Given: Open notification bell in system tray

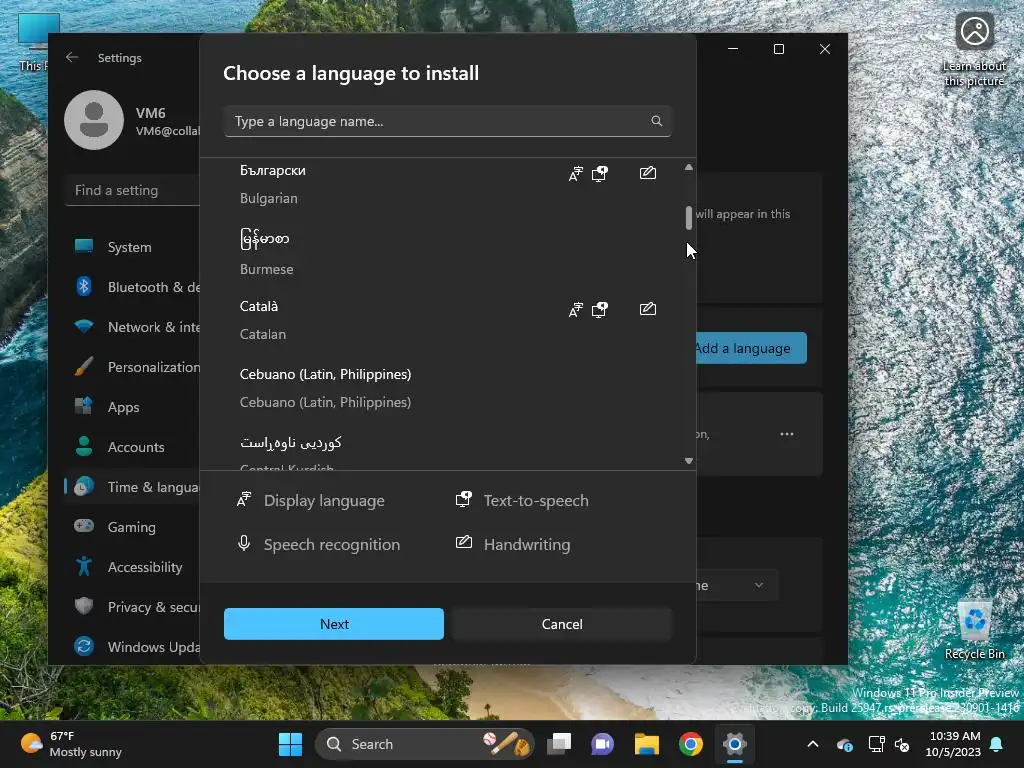Looking at the screenshot, I should [997, 744].
